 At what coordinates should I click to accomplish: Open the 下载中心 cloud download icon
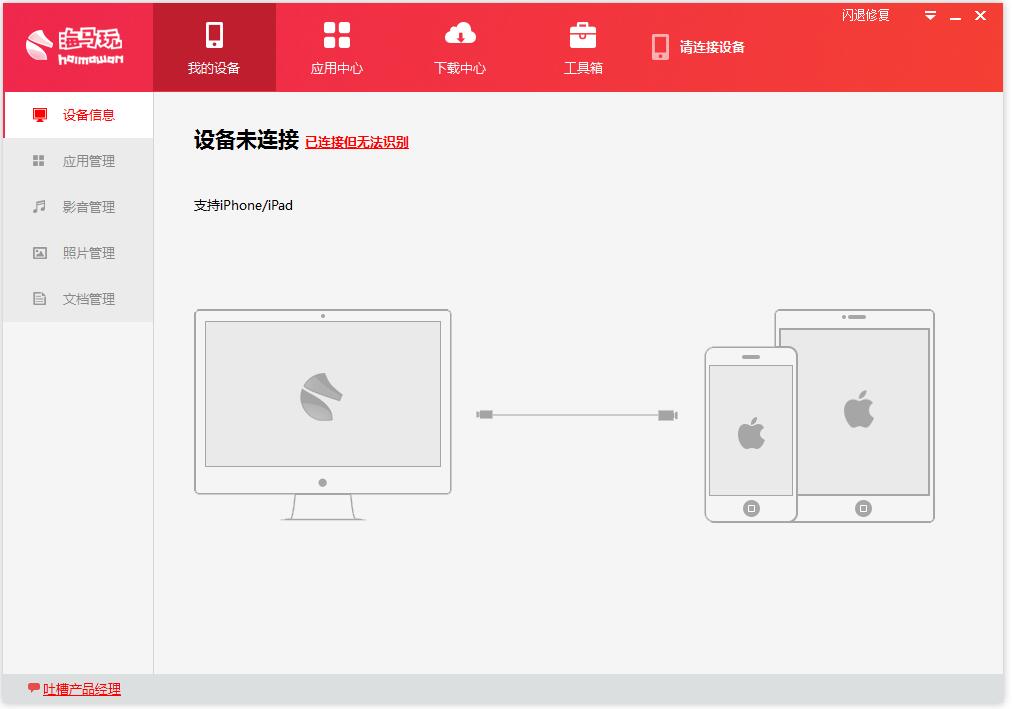coord(459,36)
